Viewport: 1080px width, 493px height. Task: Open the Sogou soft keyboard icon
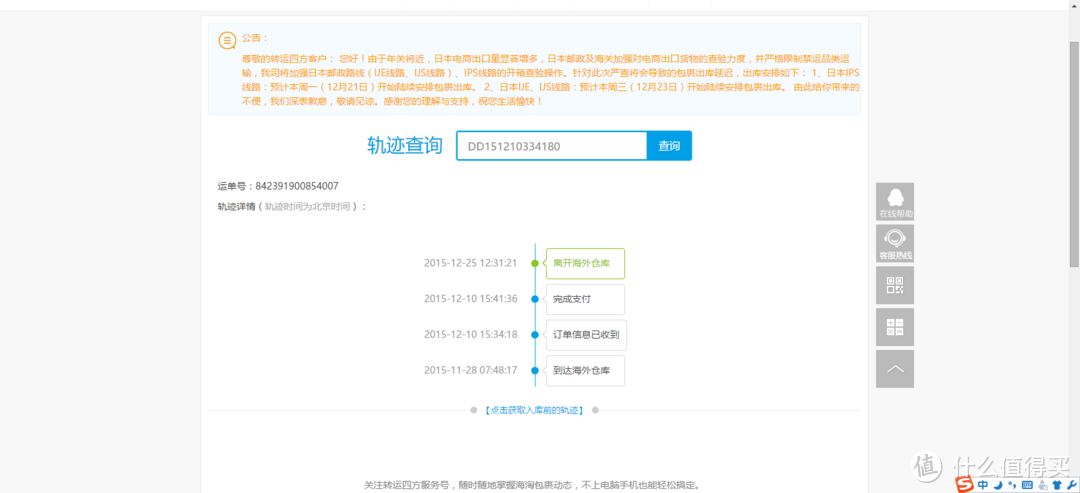(x=1027, y=485)
